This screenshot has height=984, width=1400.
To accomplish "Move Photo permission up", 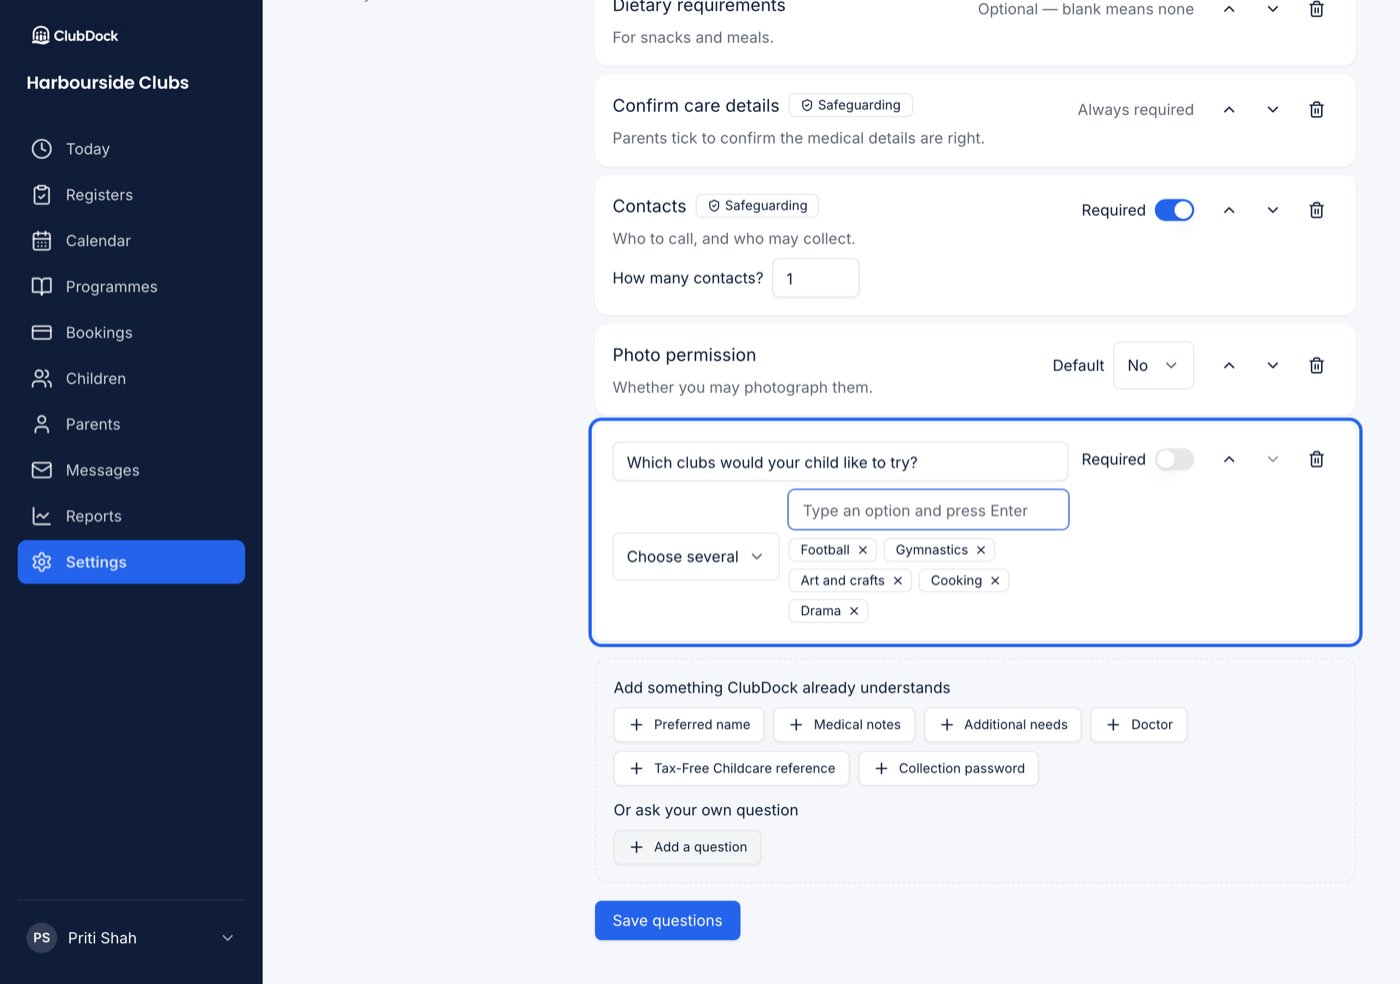I will click(x=1229, y=366).
